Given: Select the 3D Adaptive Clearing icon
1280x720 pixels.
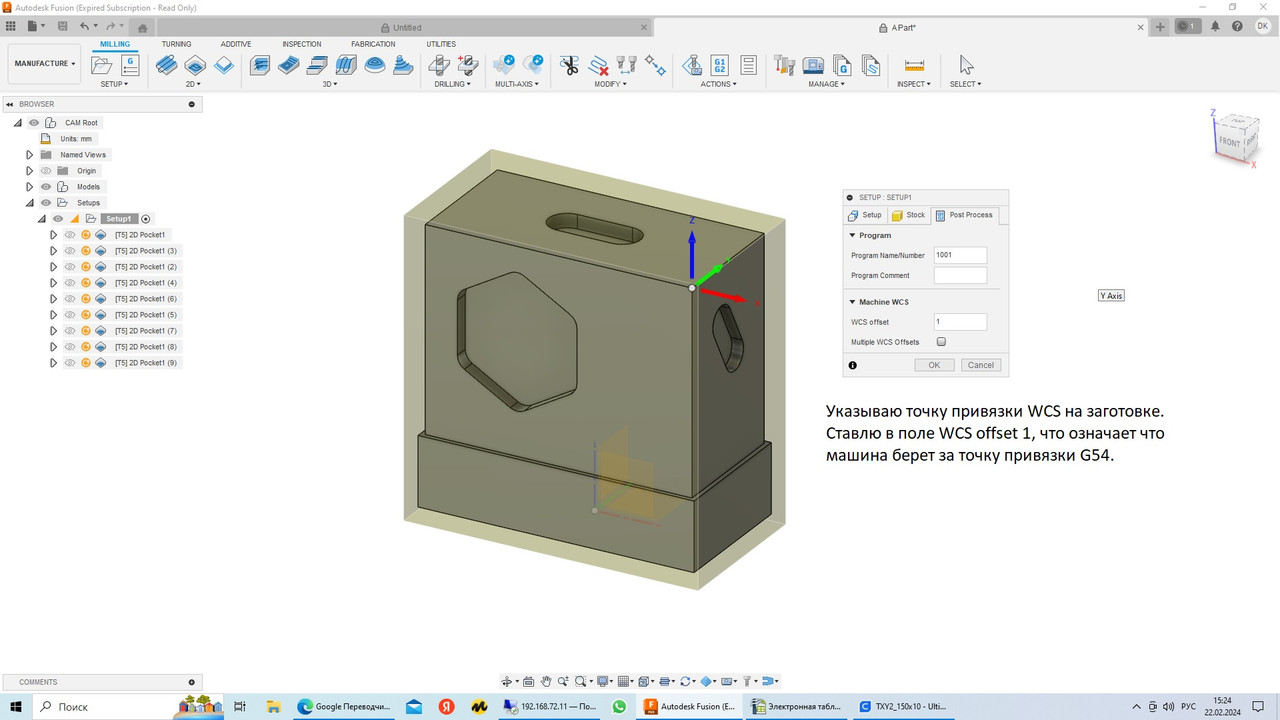Looking at the screenshot, I should 259,66.
